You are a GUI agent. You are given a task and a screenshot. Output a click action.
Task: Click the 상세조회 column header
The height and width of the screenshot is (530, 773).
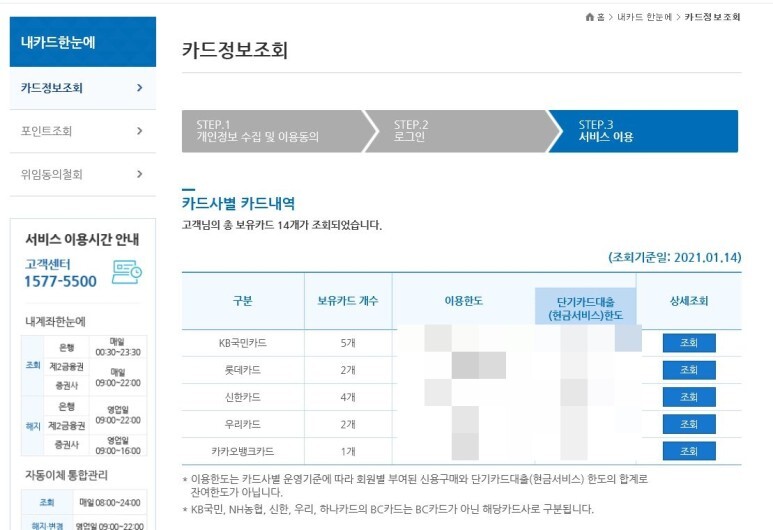pyautogui.click(x=689, y=301)
